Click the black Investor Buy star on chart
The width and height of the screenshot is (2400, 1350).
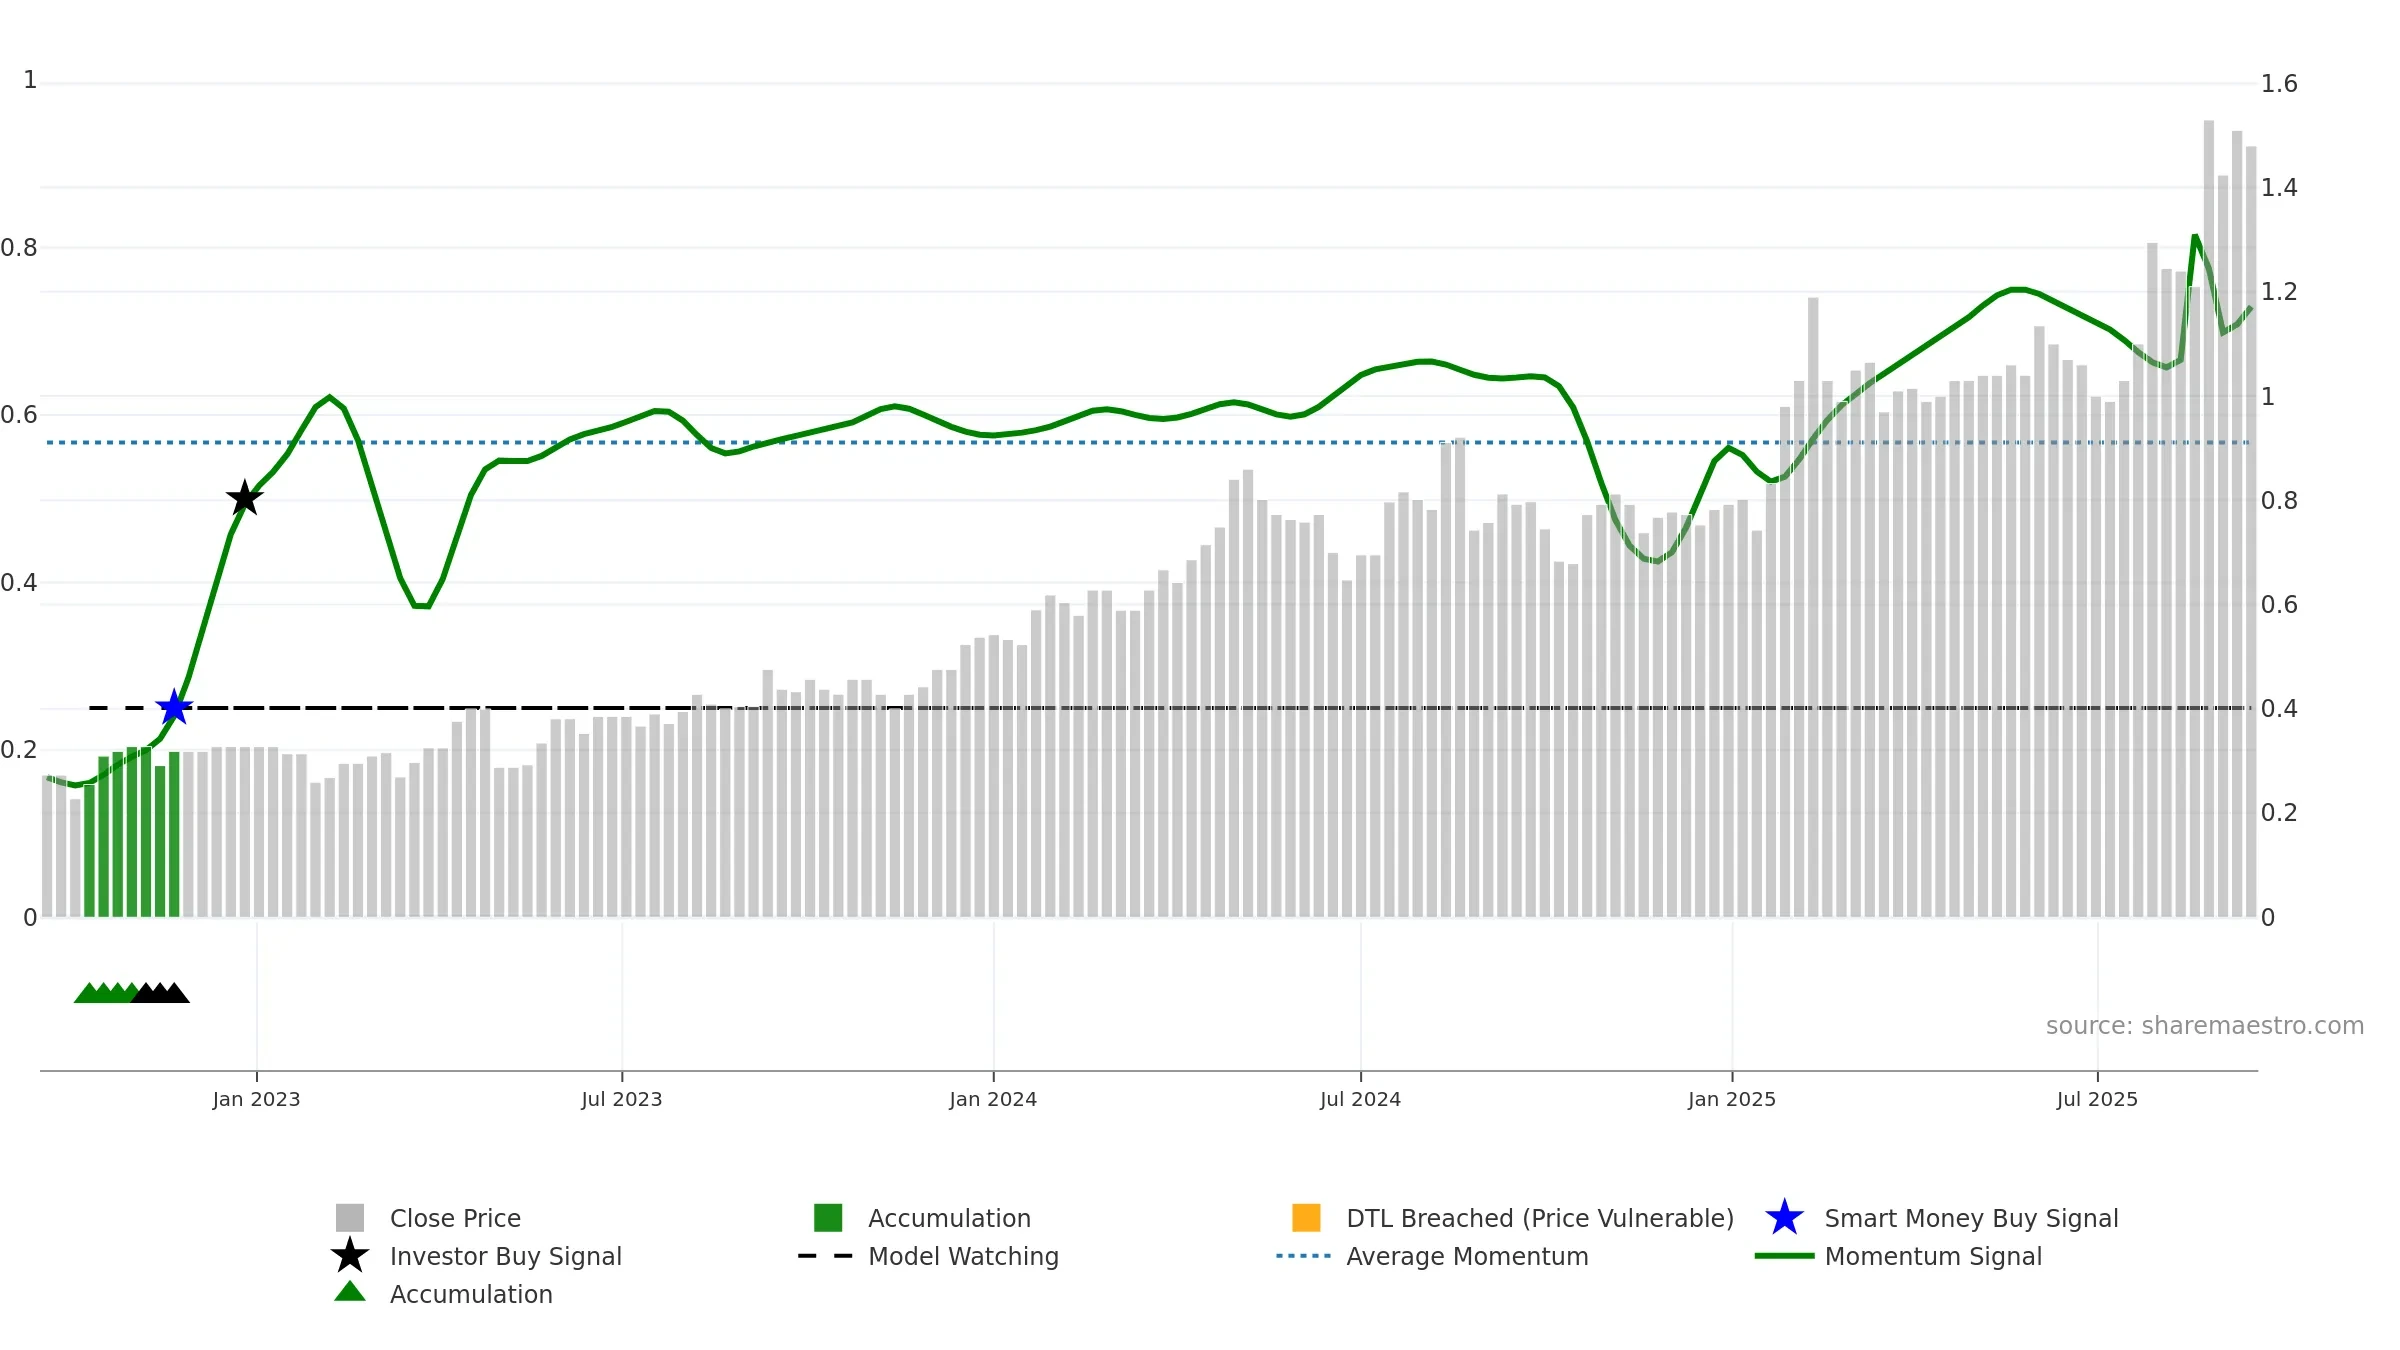click(x=245, y=498)
